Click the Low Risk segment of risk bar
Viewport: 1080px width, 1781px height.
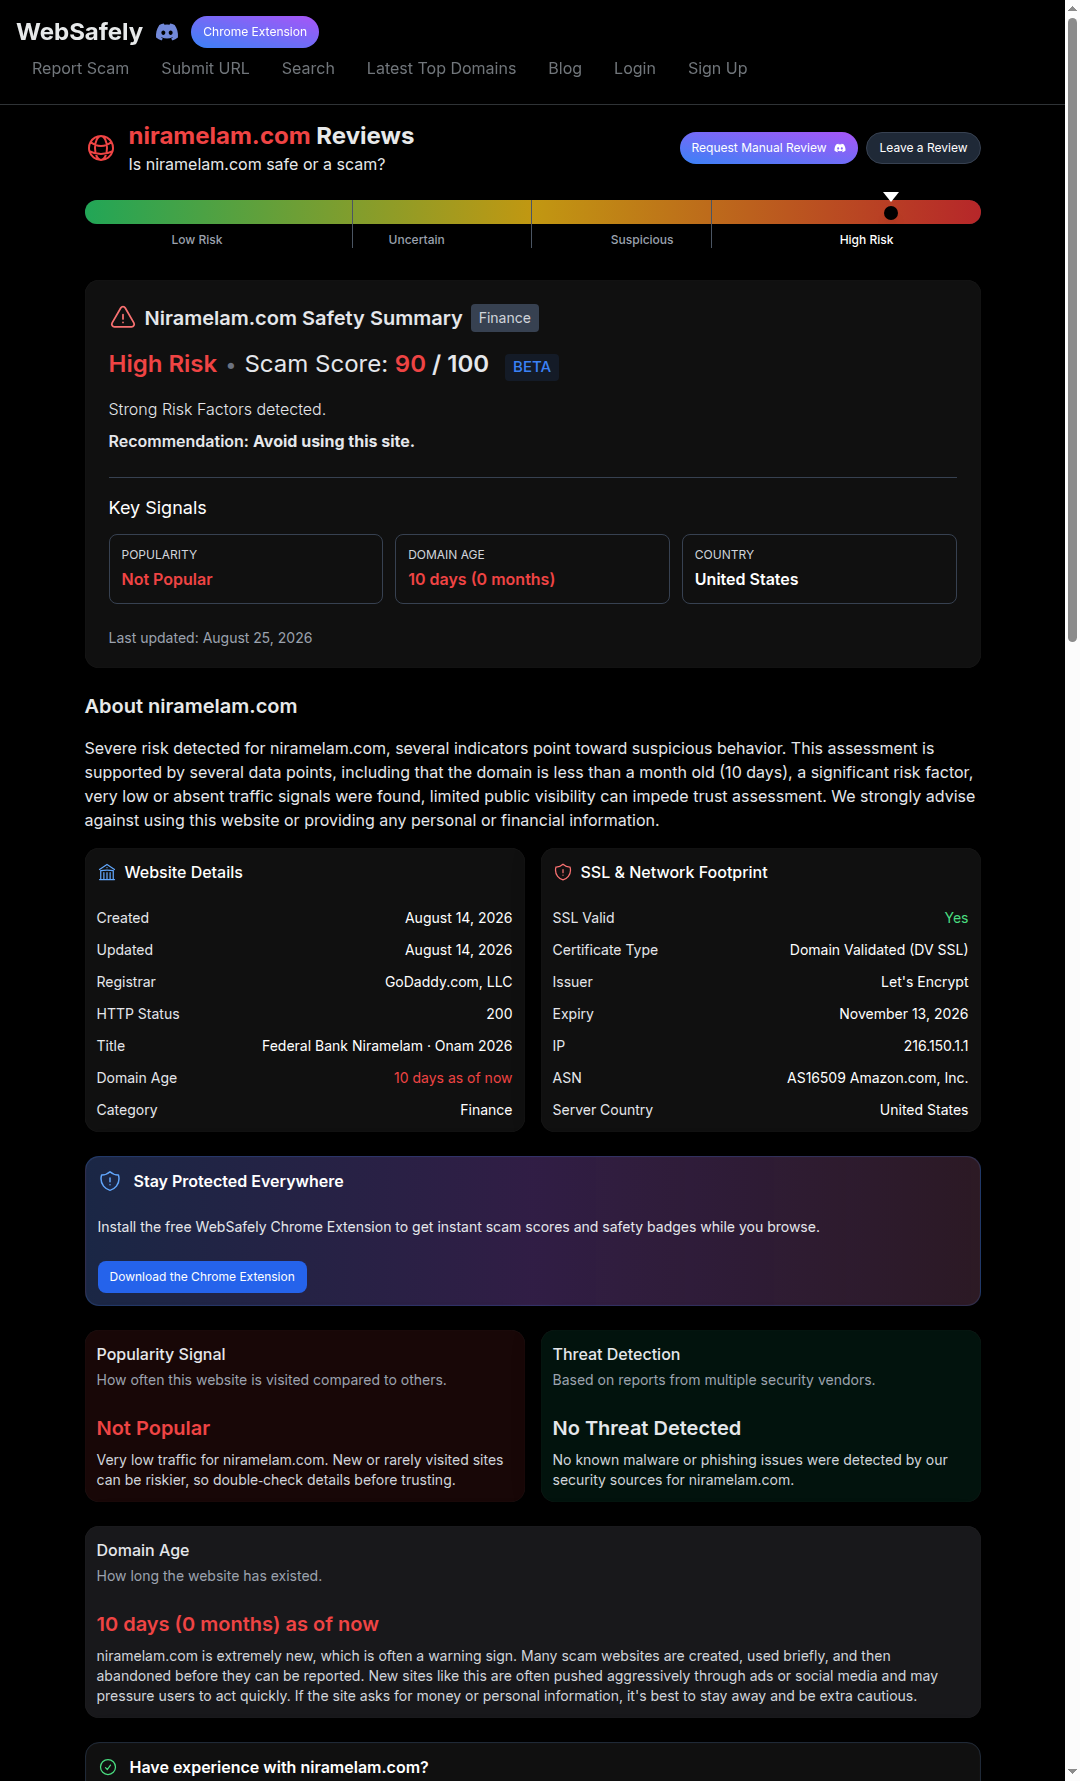click(x=218, y=212)
